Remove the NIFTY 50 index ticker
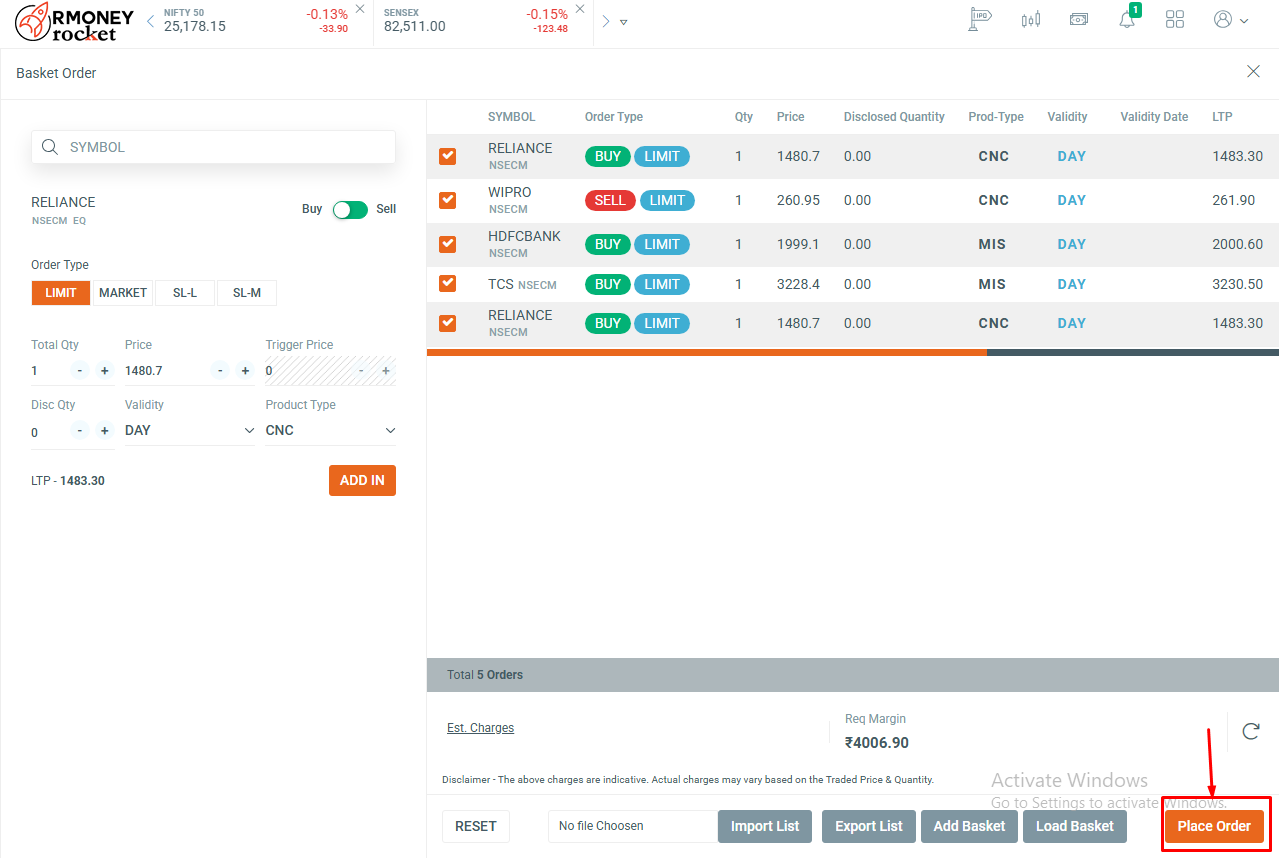 360,9
